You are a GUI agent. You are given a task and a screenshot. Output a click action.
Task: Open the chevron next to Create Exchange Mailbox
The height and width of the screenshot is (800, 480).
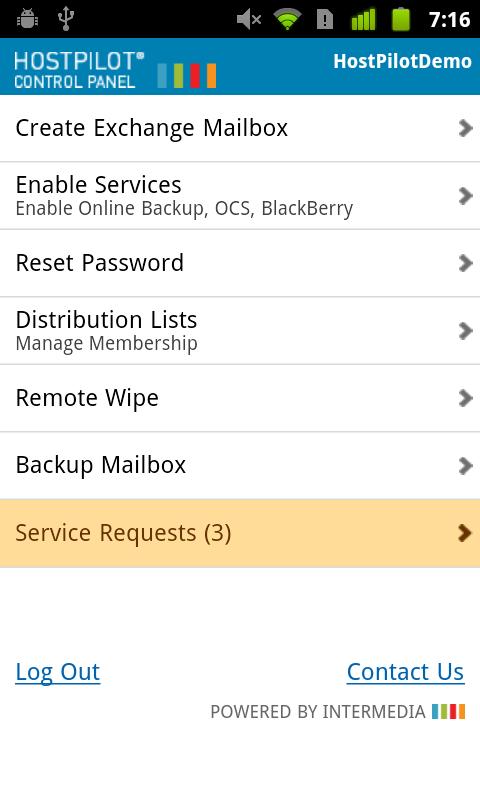(465, 128)
